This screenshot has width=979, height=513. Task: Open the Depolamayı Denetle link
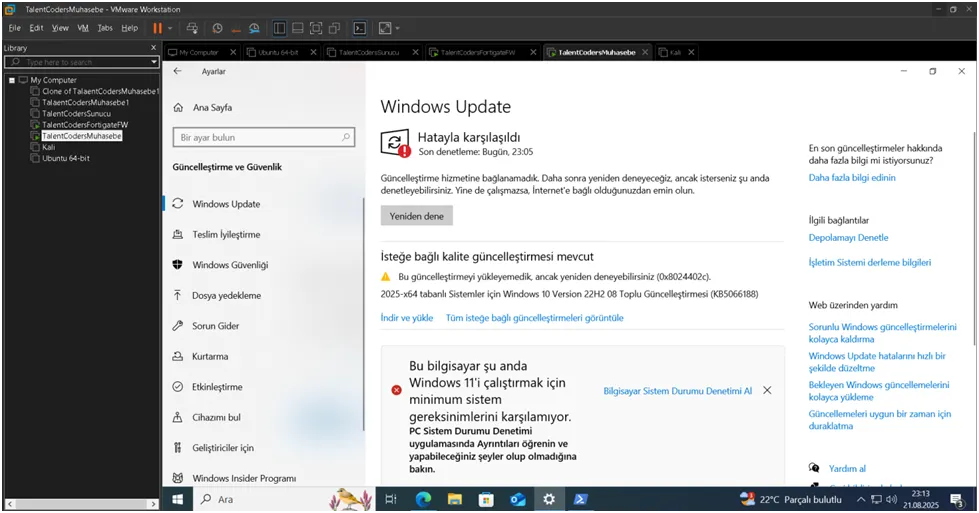pyautogui.click(x=848, y=238)
